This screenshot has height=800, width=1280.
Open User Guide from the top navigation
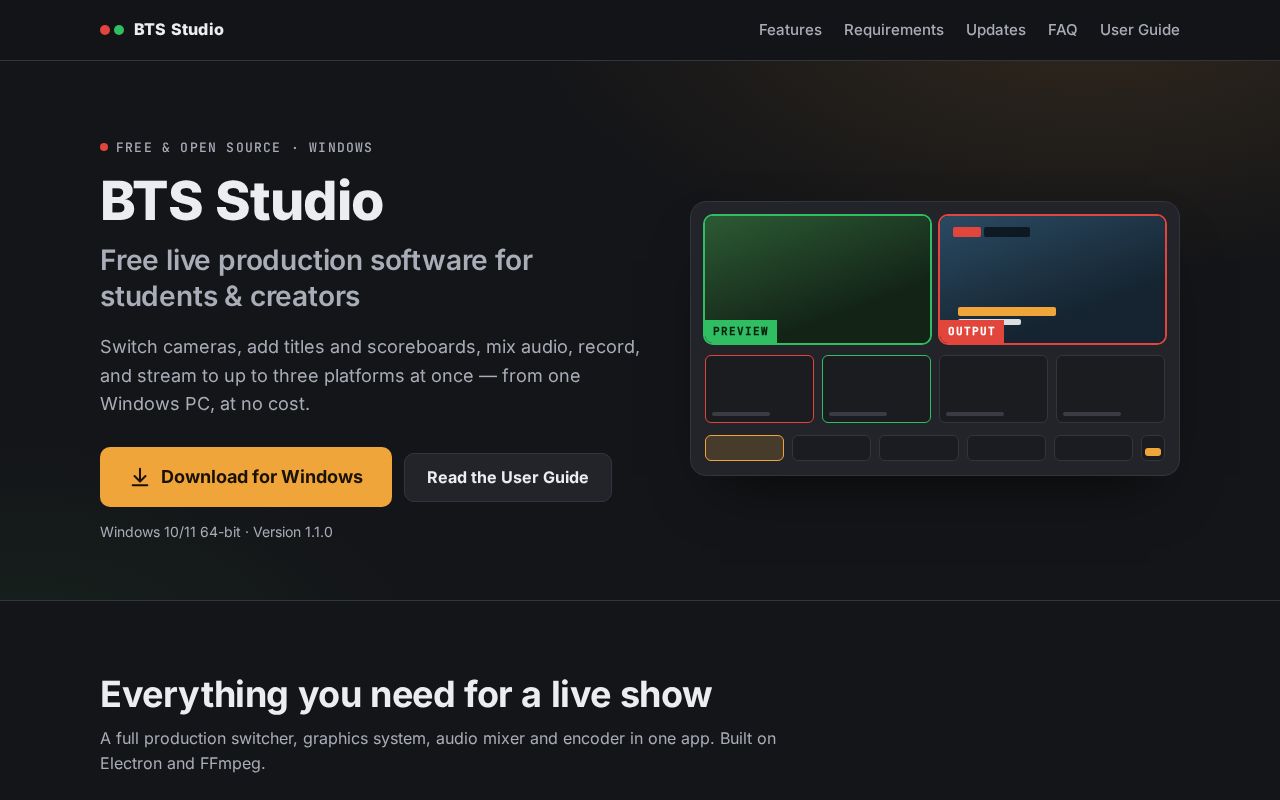pyautogui.click(x=1140, y=30)
